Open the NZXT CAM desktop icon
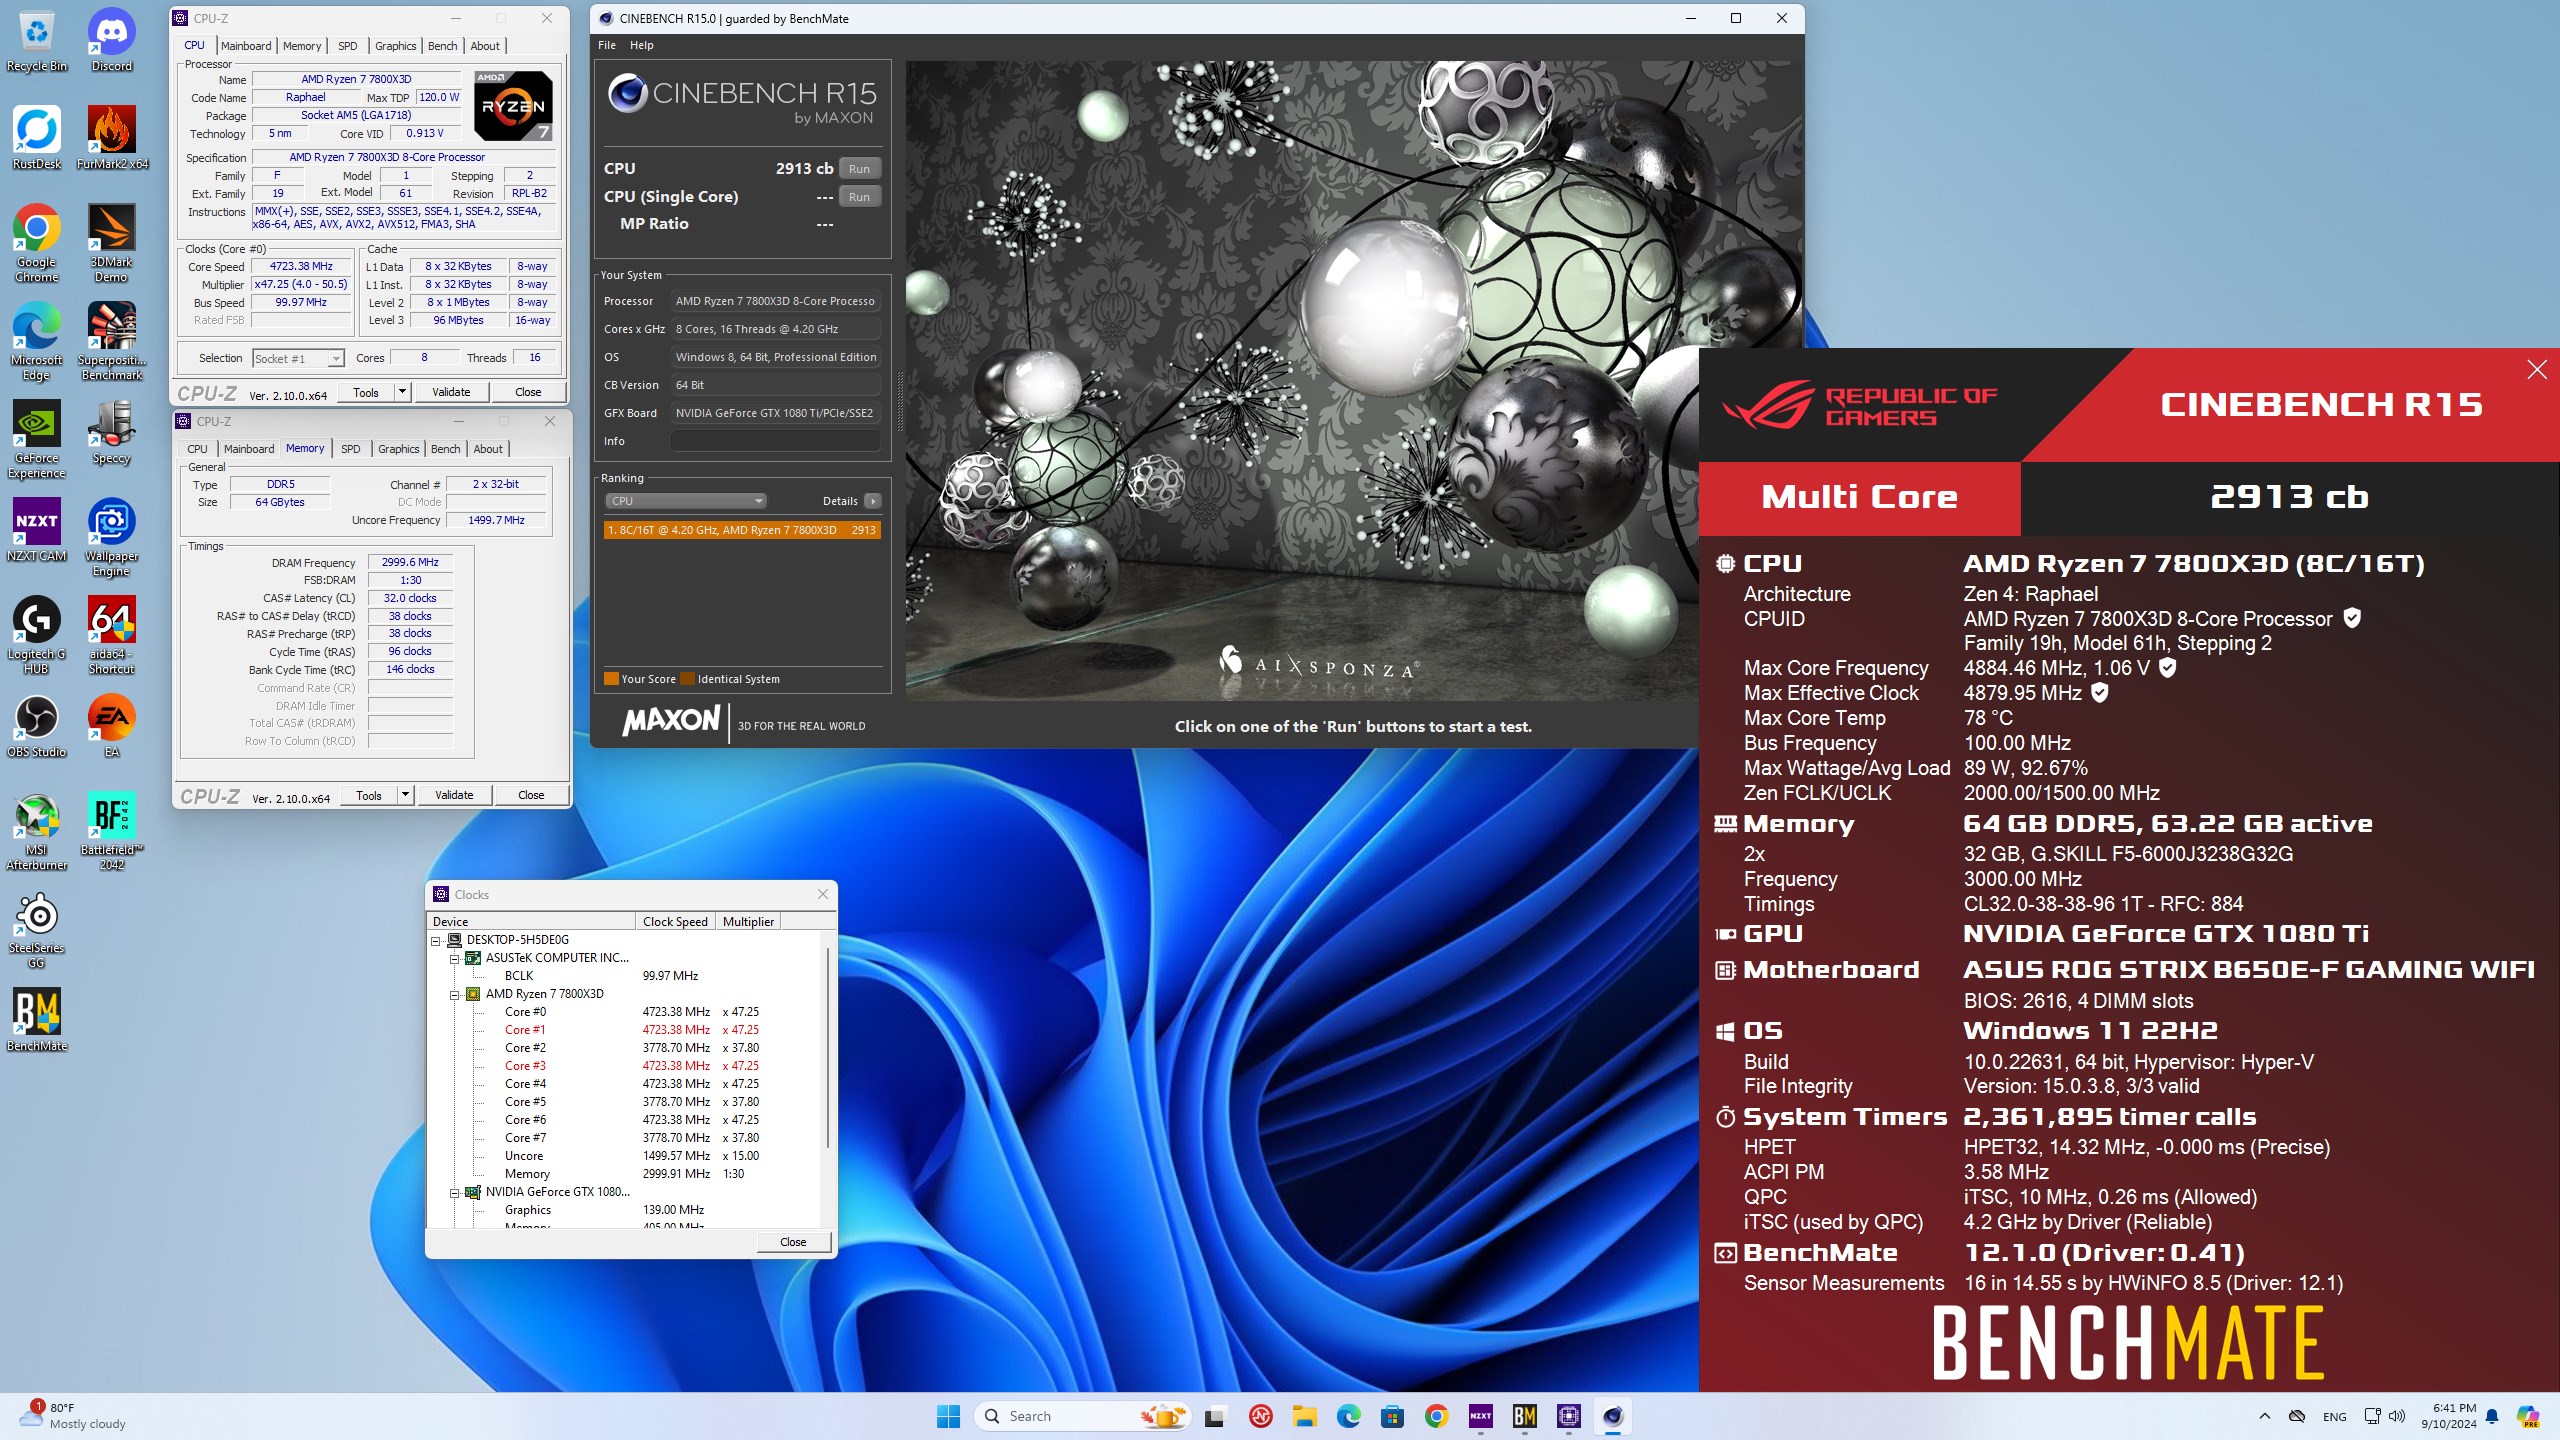This screenshot has width=2560, height=1440. [37, 530]
